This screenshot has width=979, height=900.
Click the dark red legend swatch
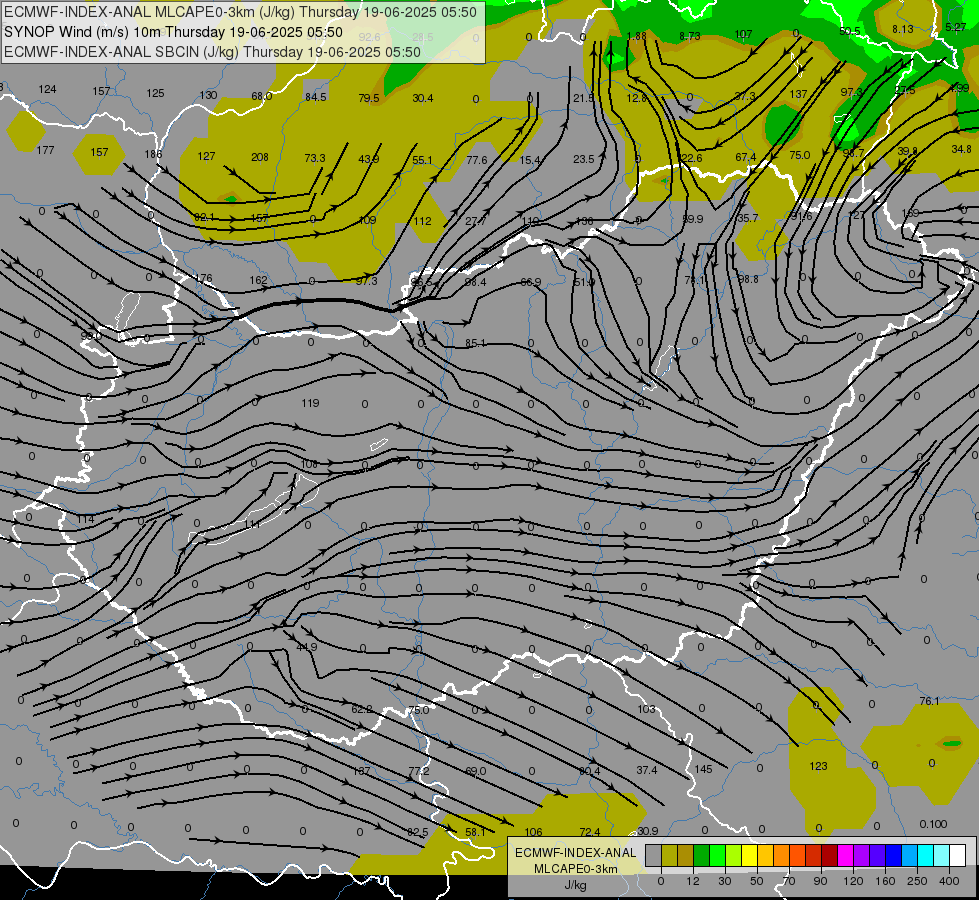[x=829, y=855]
